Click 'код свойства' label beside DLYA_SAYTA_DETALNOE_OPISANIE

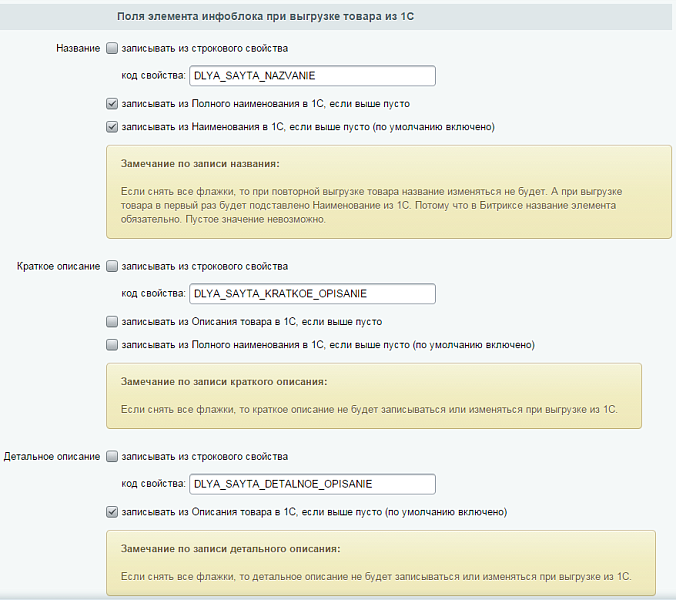tap(153, 484)
